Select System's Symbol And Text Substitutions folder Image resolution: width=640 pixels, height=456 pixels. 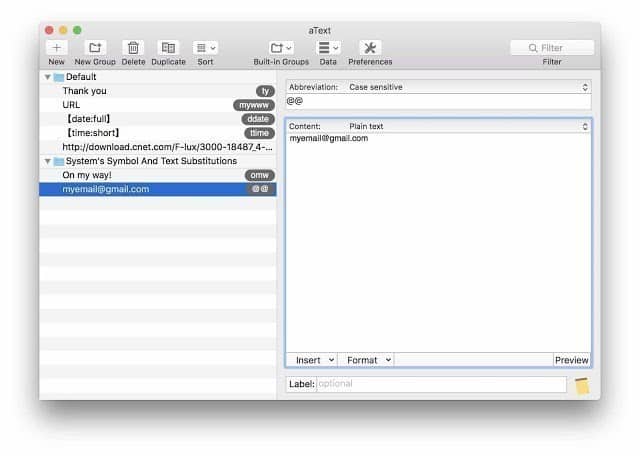point(158,161)
